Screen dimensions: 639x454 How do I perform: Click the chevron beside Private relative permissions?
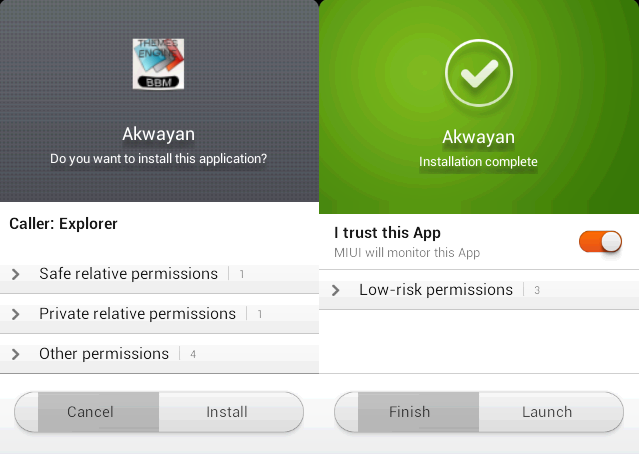click(x=15, y=314)
